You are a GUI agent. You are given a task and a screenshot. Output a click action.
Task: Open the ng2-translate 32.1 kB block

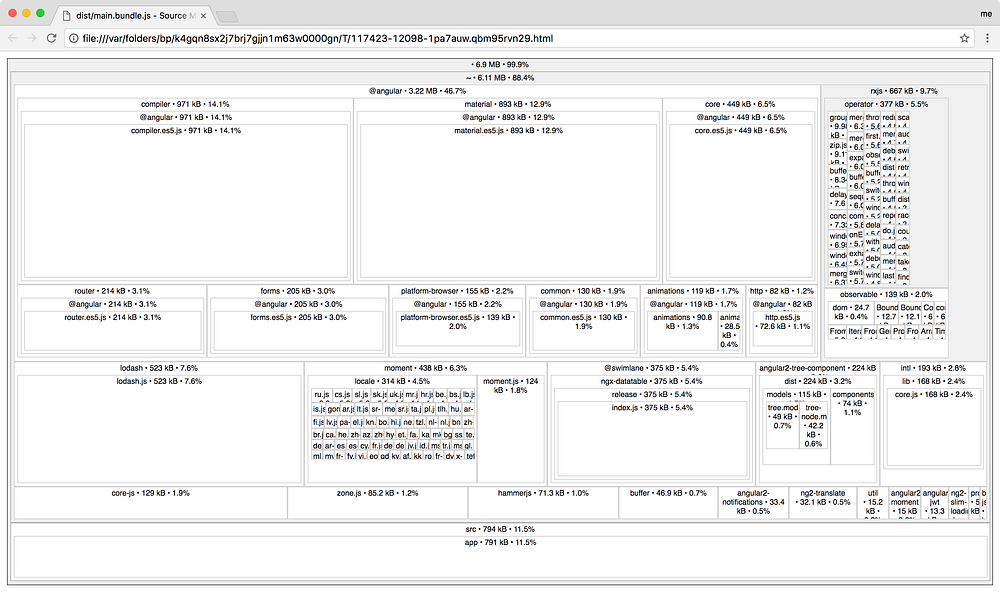point(822,503)
